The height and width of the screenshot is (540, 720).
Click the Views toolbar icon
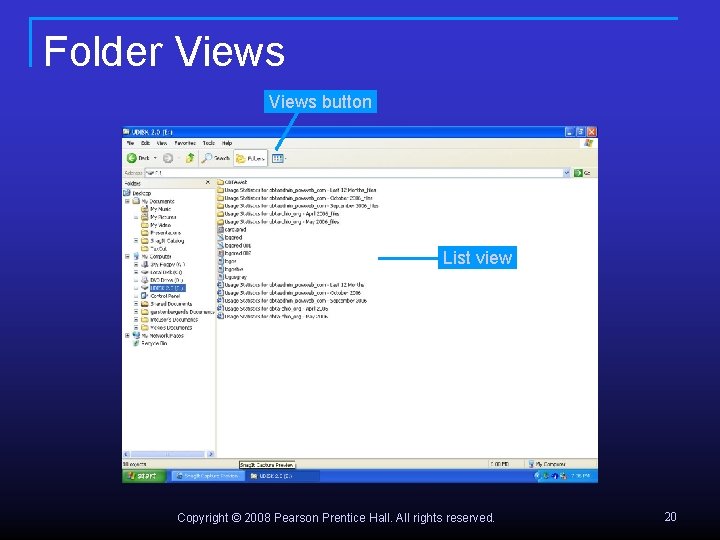point(277,158)
